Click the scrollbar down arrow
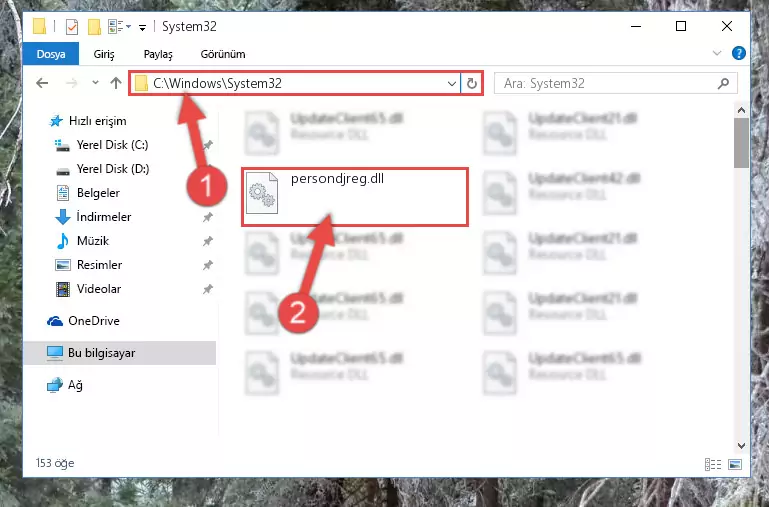This screenshot has width=769, height=507. pyautogui.click(x=741, y=446)
